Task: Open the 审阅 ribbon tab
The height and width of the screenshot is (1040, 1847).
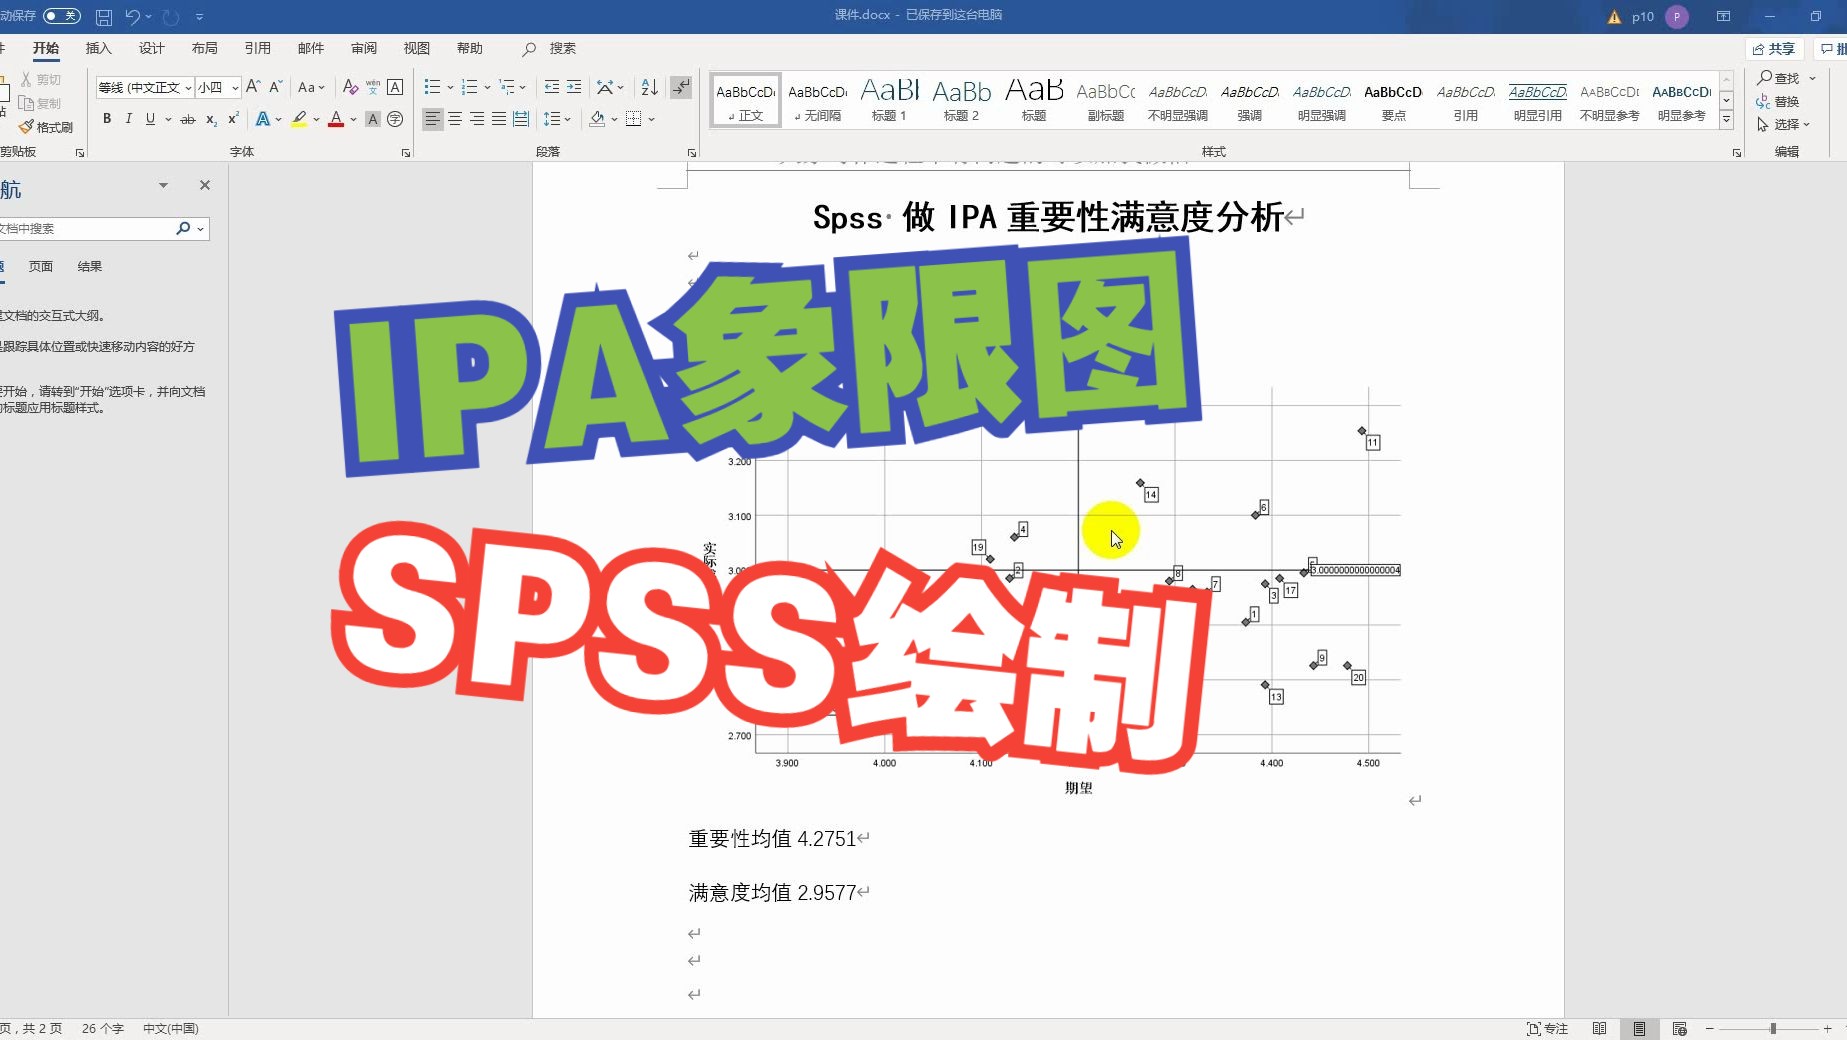Action: point(363,48)
